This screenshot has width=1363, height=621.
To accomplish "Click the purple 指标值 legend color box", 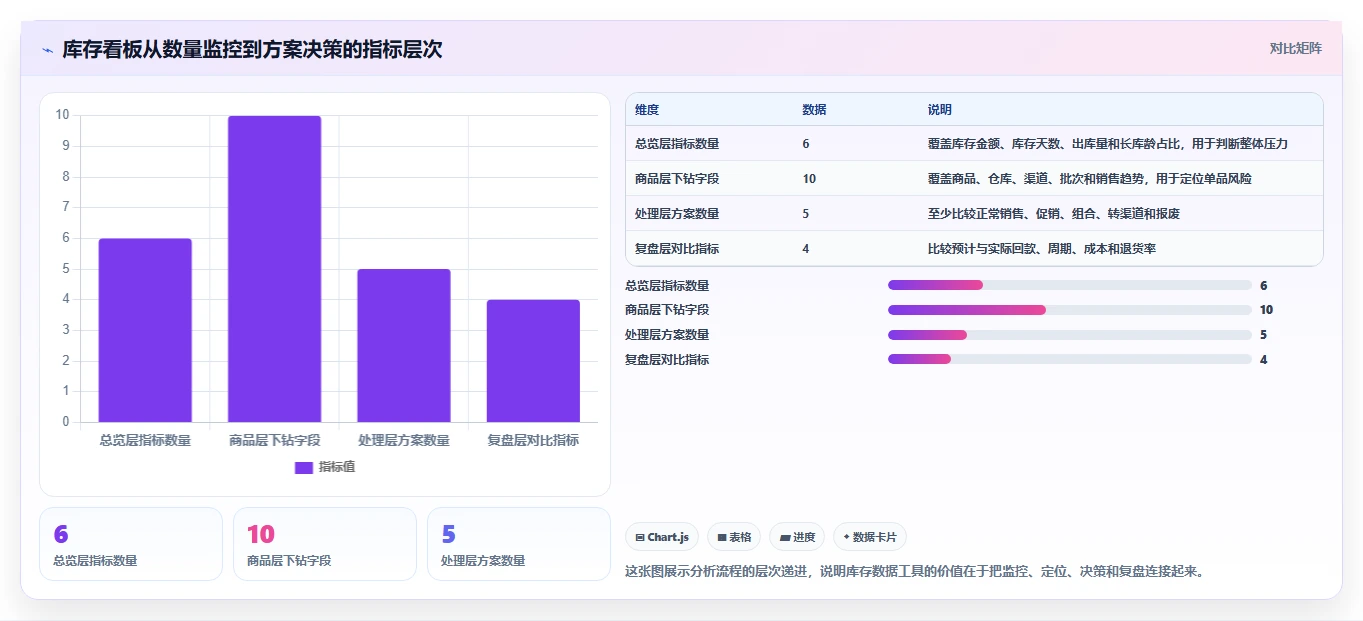I will 304,467.
